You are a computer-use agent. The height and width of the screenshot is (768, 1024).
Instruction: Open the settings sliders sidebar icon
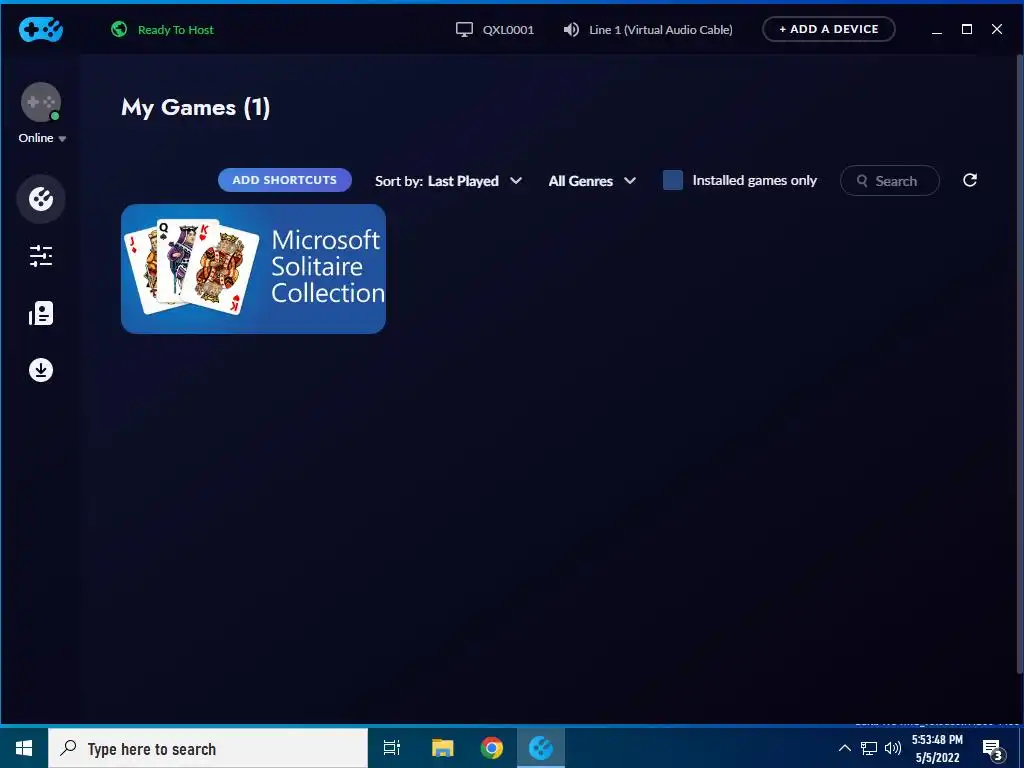pos(41,256)
